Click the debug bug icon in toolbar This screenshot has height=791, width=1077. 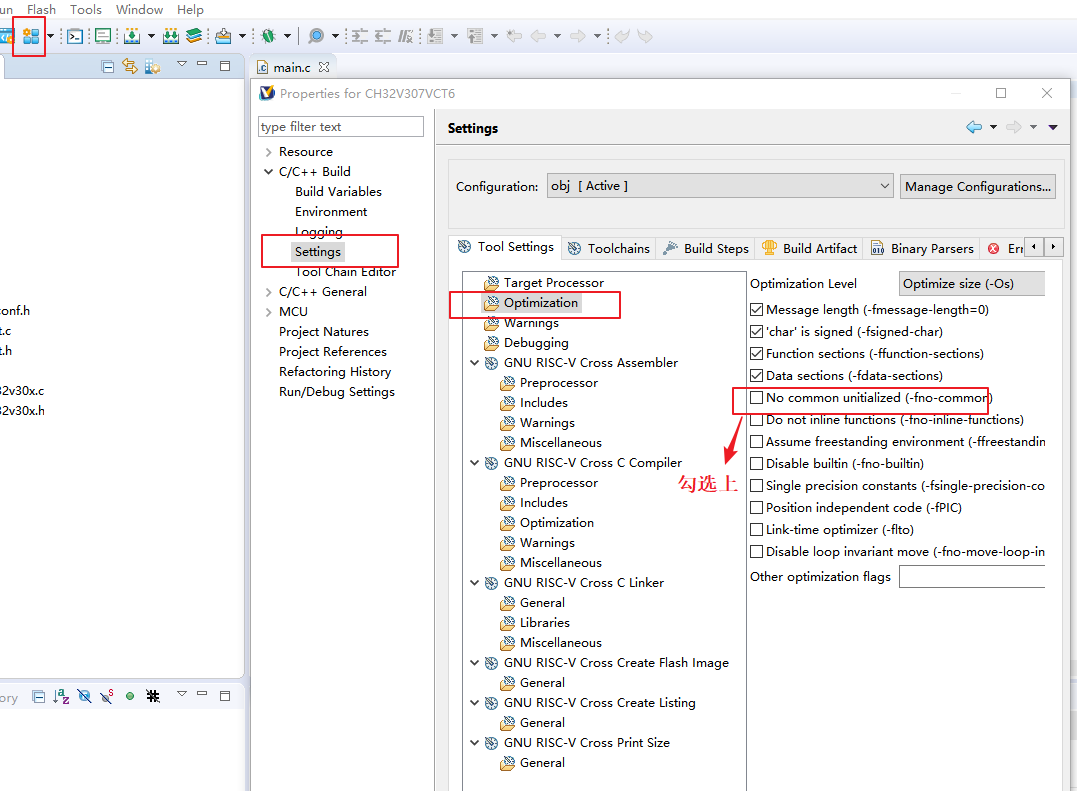tap(268, 36)
